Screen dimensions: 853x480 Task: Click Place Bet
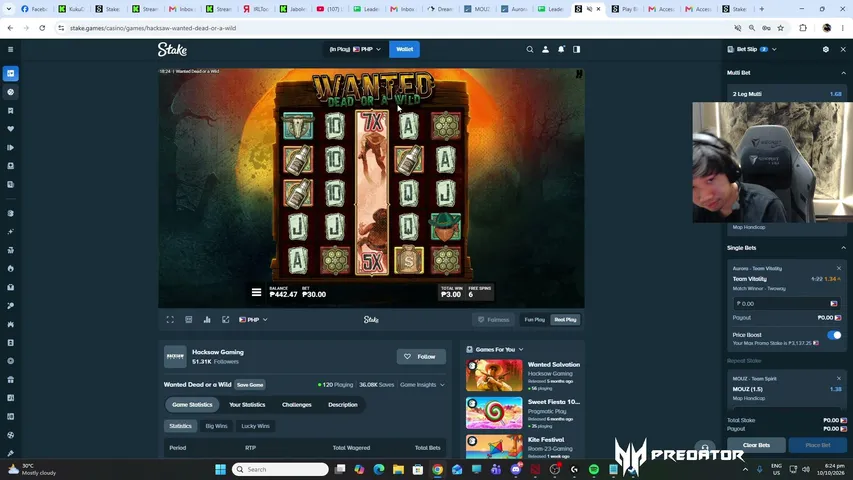coord(818,445)
